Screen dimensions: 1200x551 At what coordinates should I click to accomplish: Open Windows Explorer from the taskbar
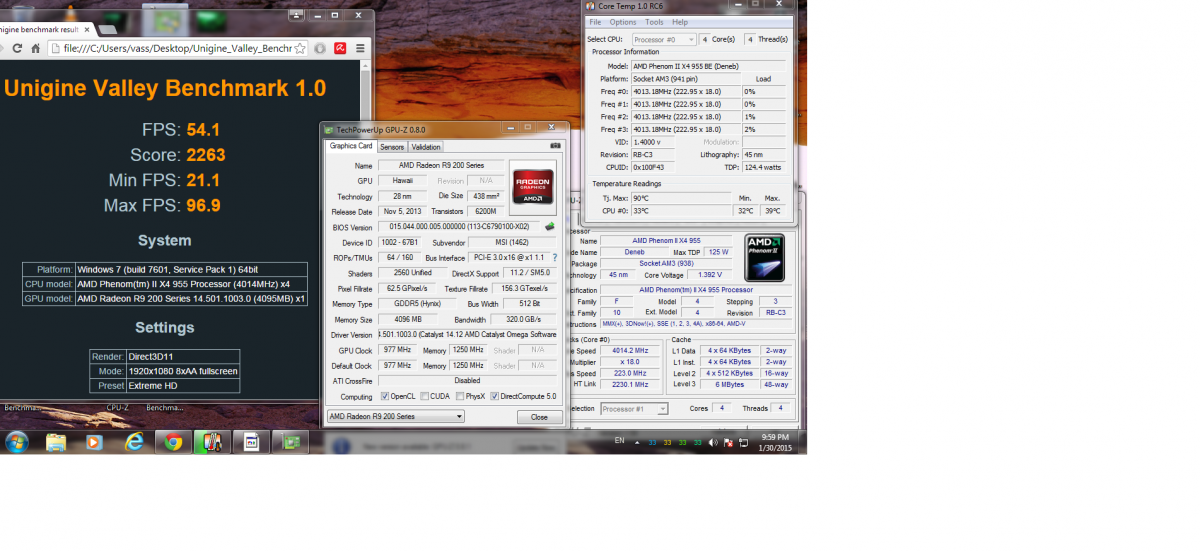click(x=56, y=442)
